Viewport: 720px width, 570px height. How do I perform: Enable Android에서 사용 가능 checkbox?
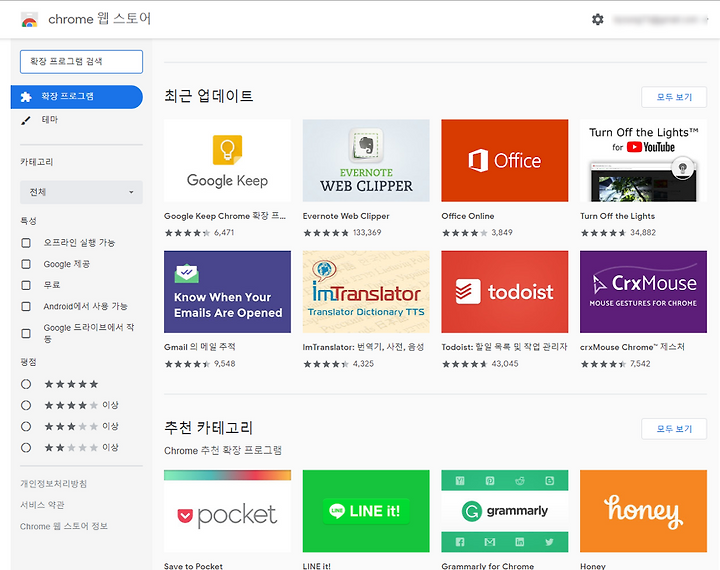[x=26, y=306]
